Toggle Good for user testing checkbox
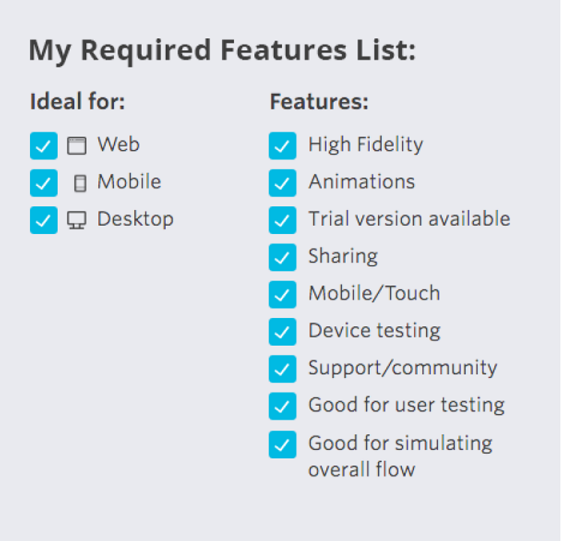Screen dimensions: 561x541 click(x=283, y=406)
